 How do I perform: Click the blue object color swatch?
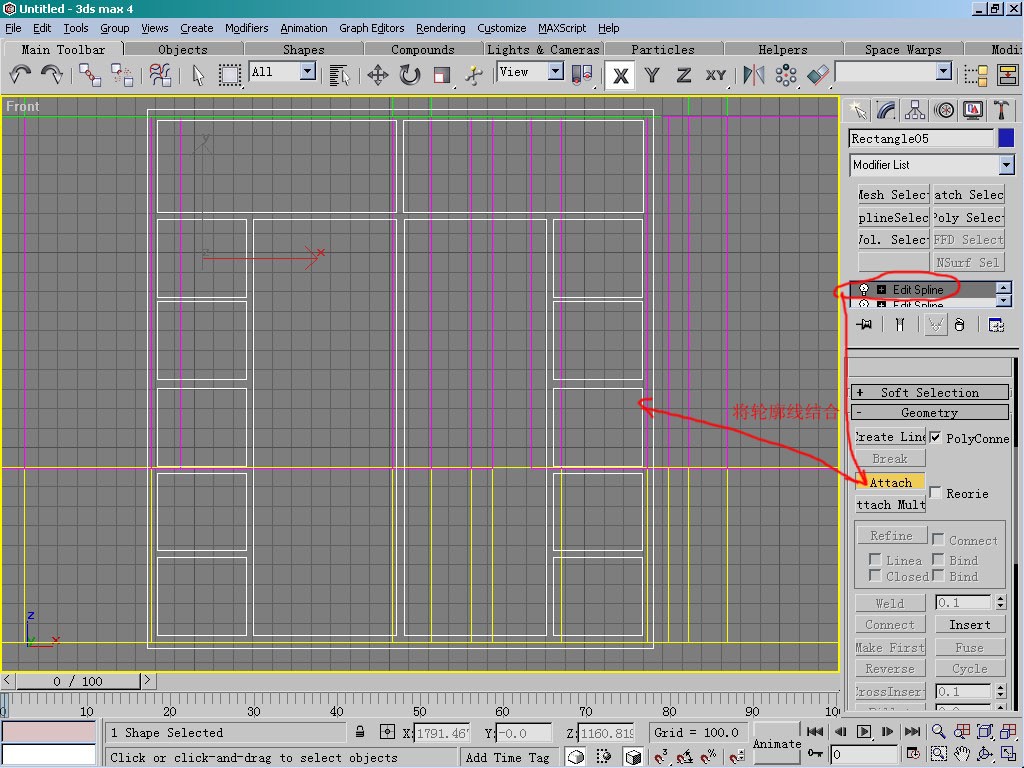point(1006,138)
